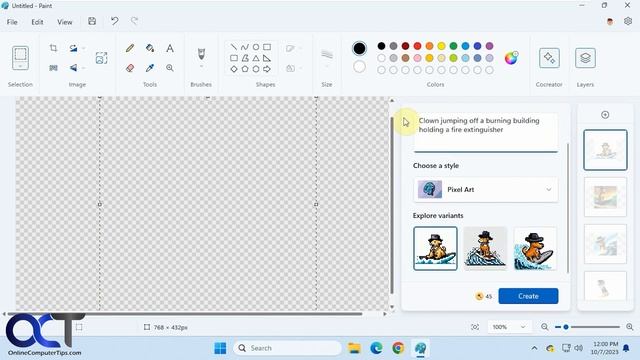The width and height of the screenshot is (640, 360).
Task: Click the zoom in plus button
Action: tap(629, 327)
